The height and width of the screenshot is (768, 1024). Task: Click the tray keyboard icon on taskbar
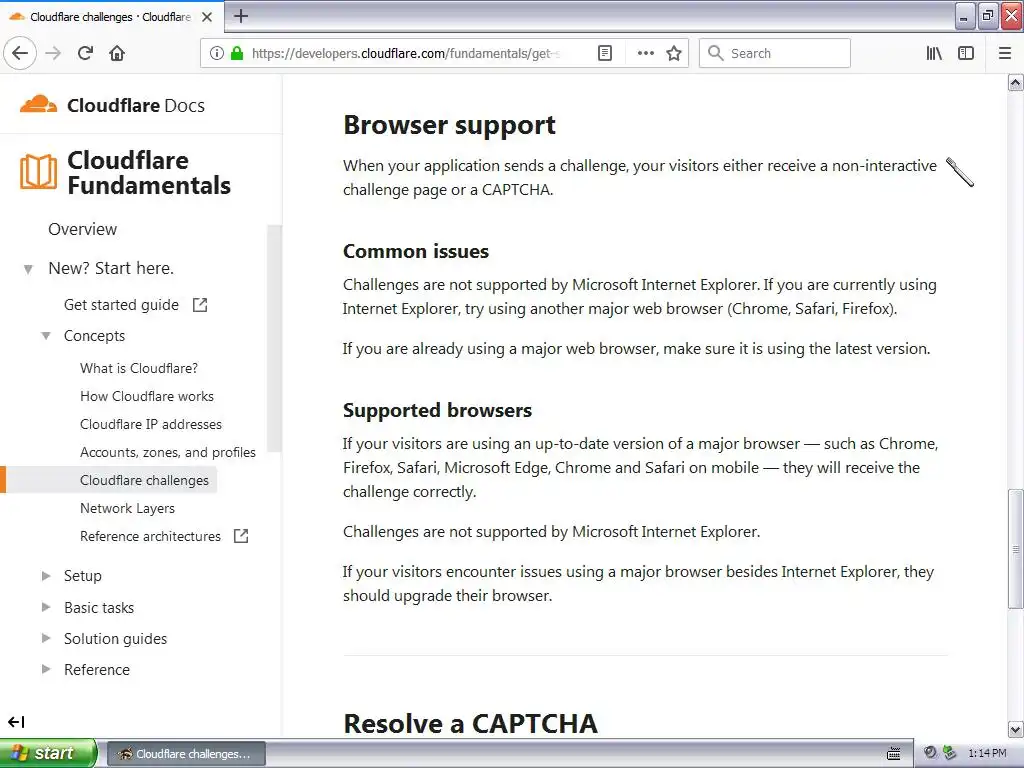click(894, 754)
